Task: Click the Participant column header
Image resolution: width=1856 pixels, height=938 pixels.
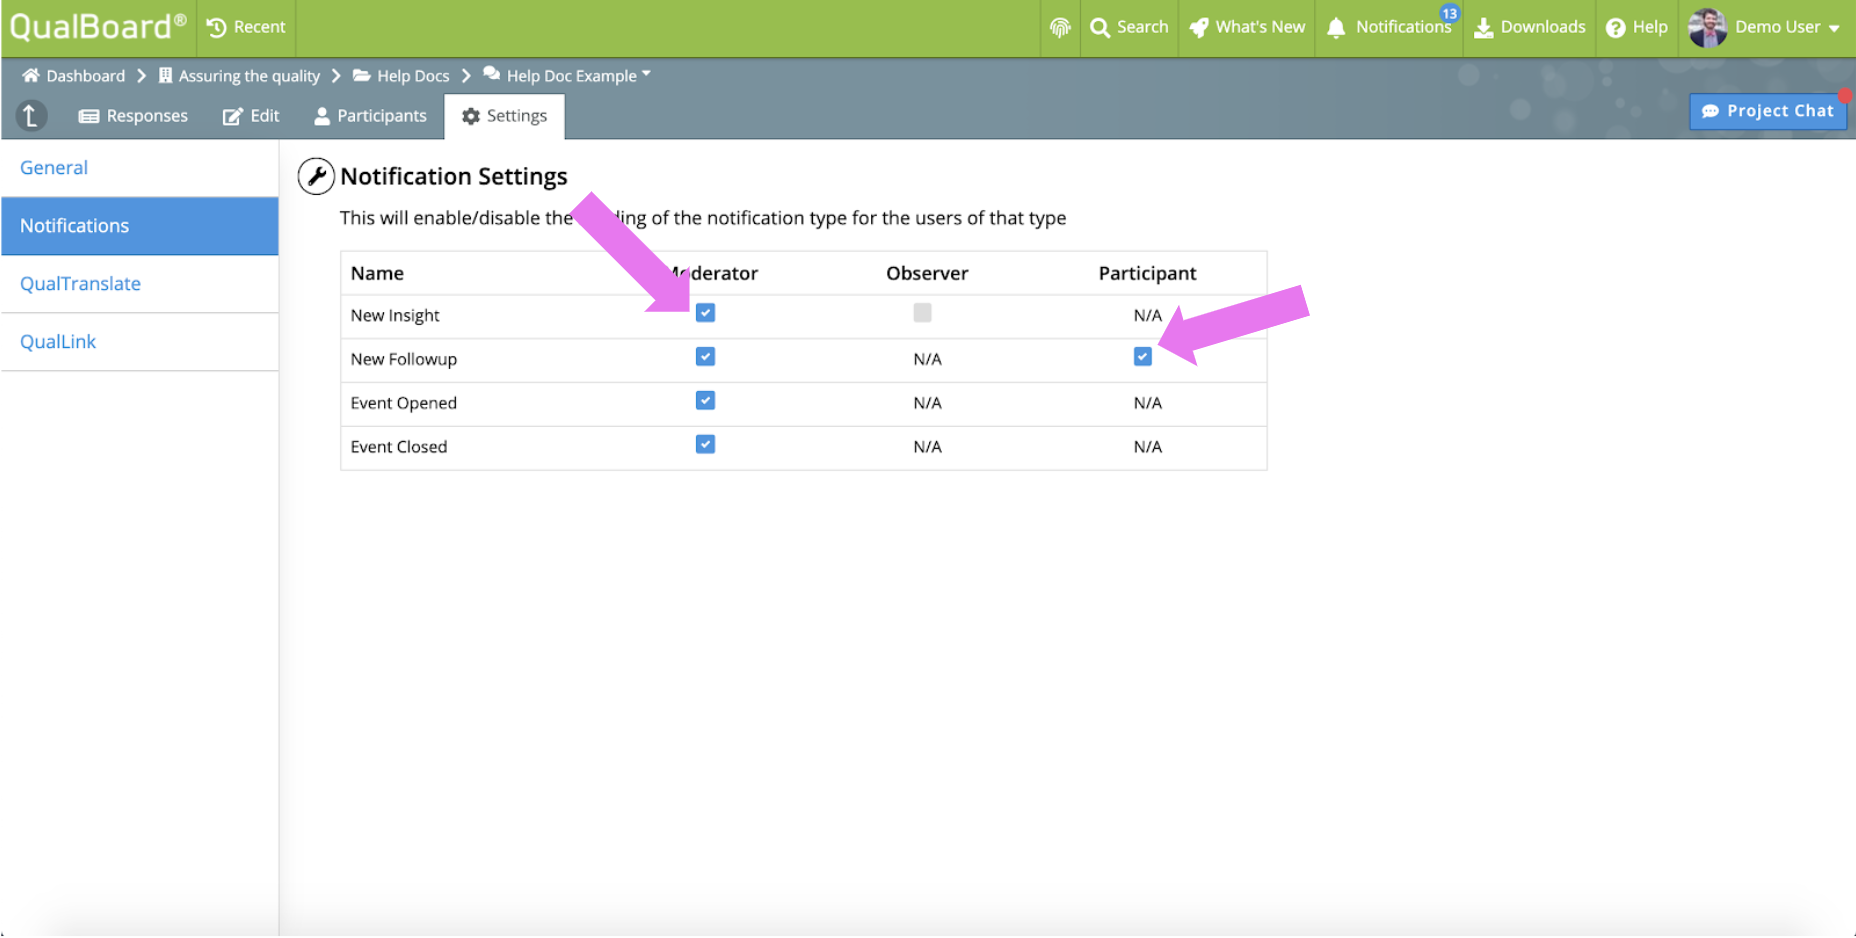Action: 1148,273
